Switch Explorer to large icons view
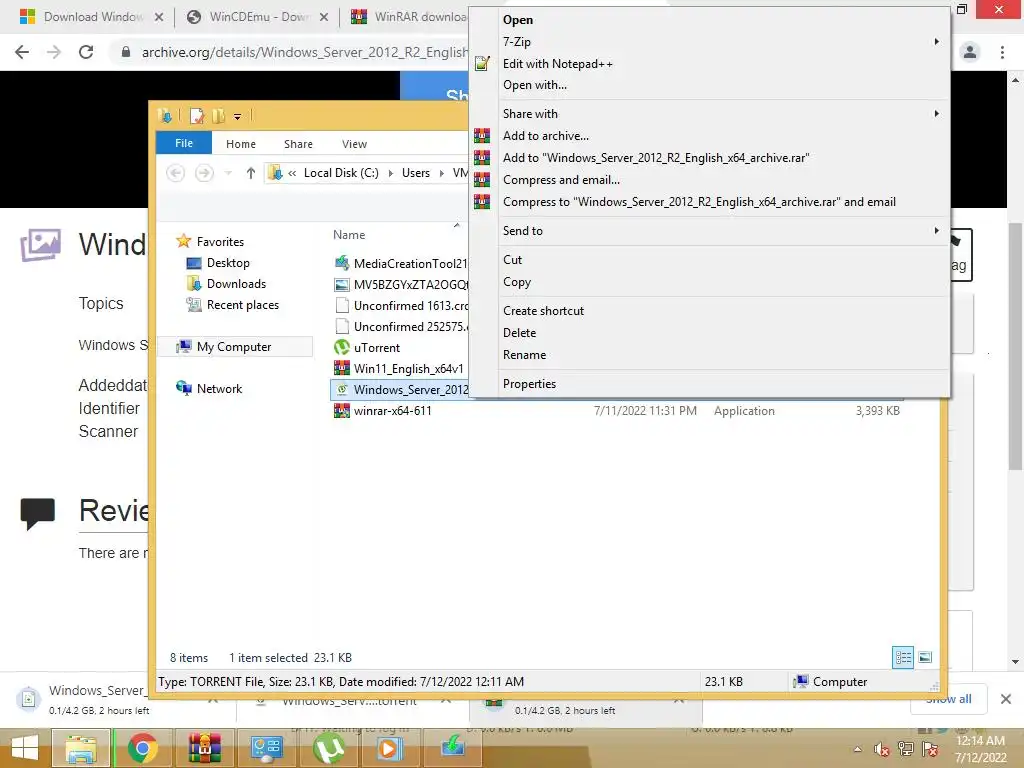 tap(925, 658)
